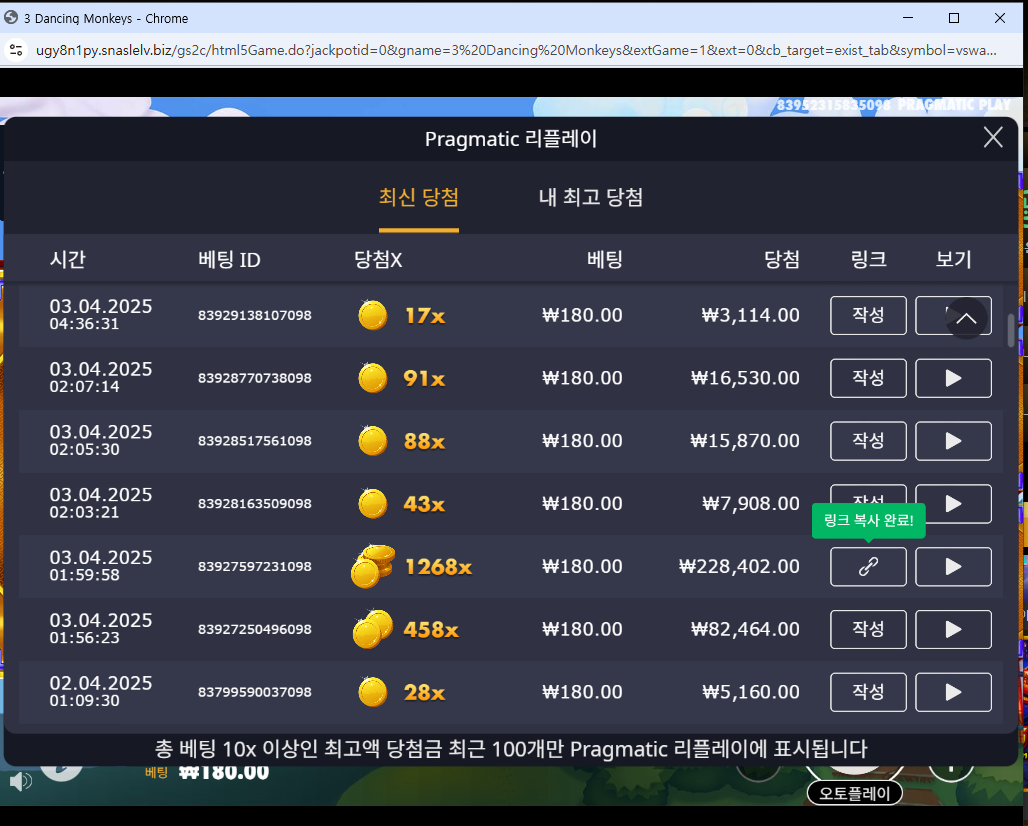Click win amount ₩15,870.00
This screenshot has height=826, width=1028.
click(x=745, y=441)
